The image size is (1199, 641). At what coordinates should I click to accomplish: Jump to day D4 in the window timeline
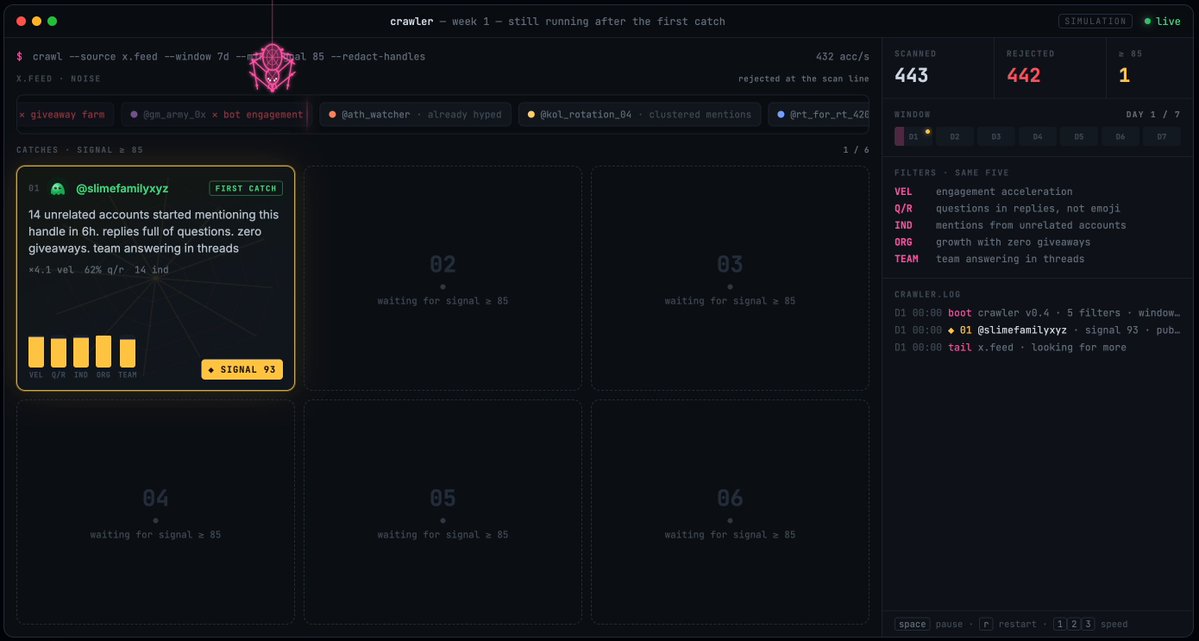tap(1037, 136)
